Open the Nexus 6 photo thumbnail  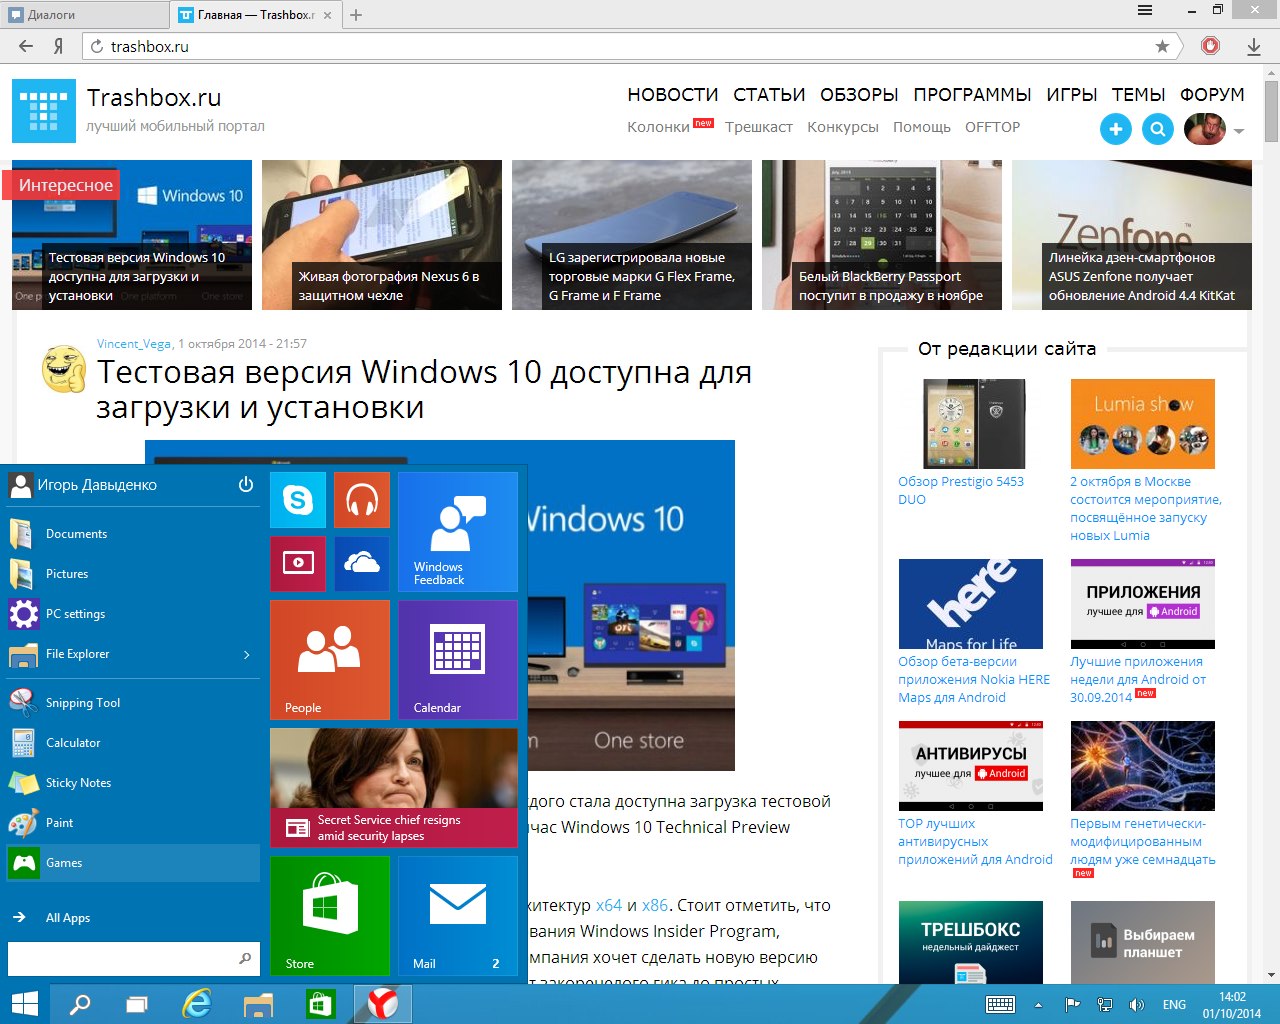pyautogui.click(x=382, y=235)
